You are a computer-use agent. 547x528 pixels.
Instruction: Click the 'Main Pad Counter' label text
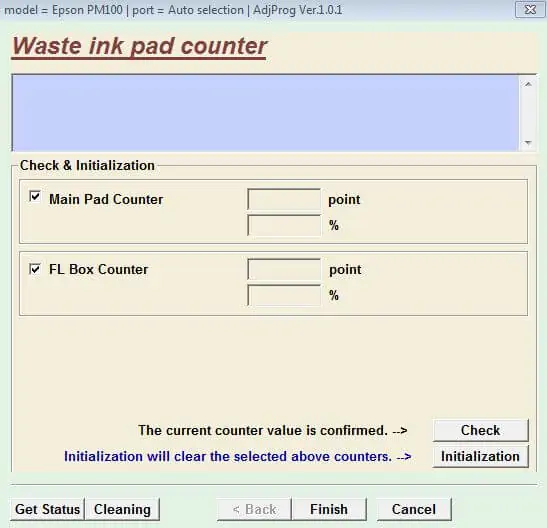106,199
